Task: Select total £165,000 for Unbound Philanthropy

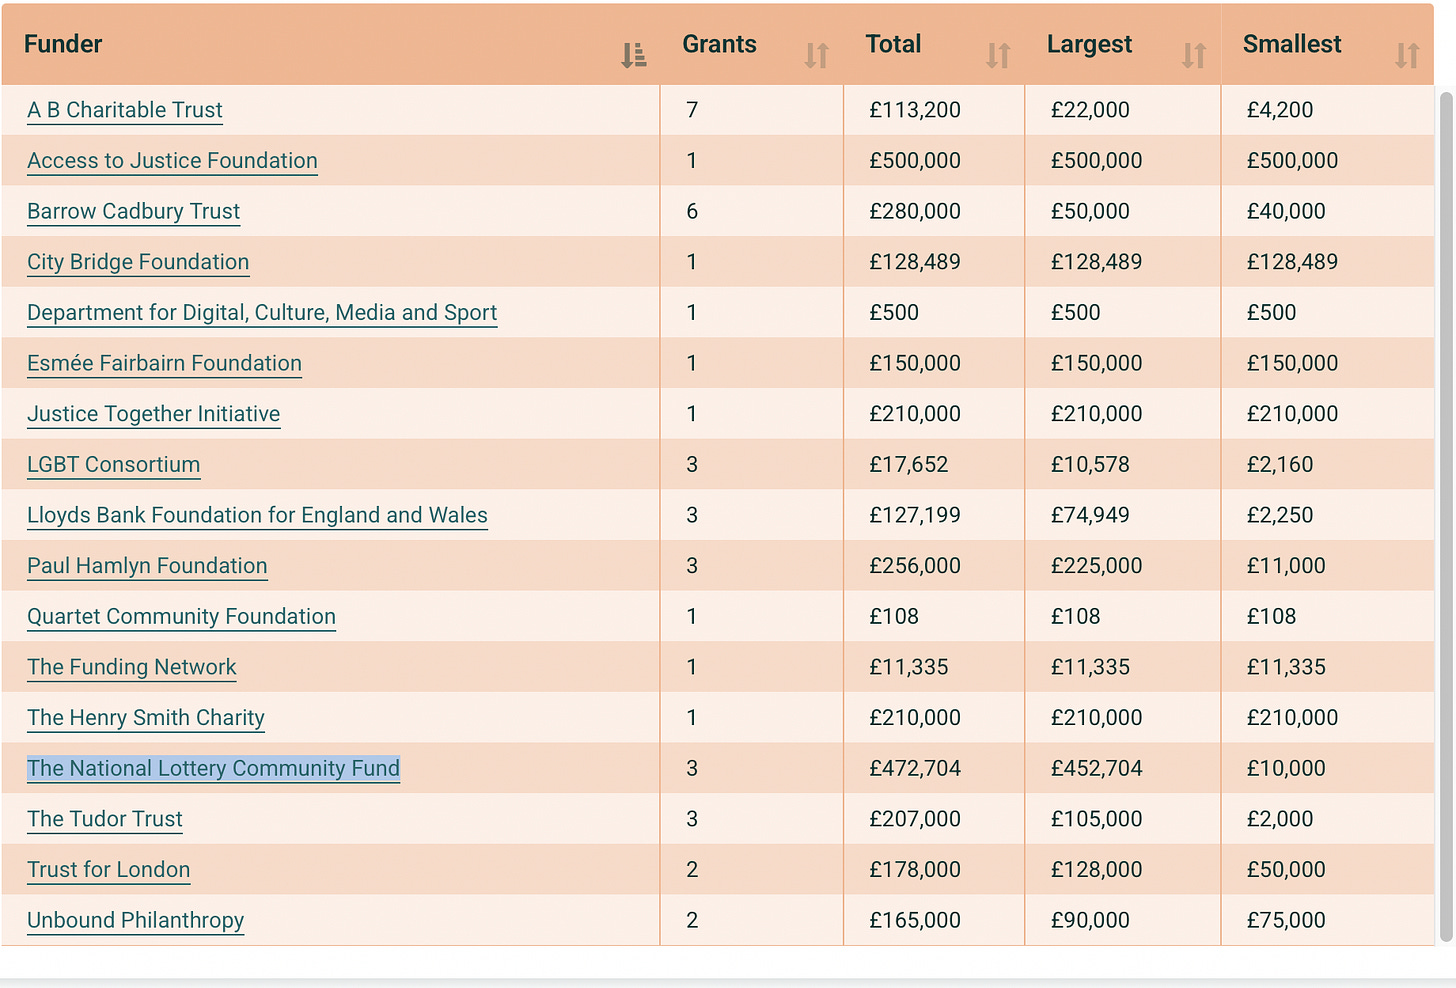Action: 915,920
